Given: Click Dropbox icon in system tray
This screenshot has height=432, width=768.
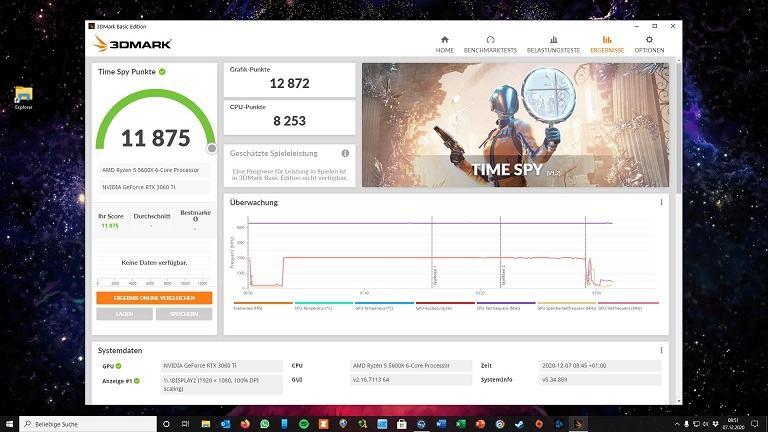Looking at the screenshot, I should click(x=715, y=424).
